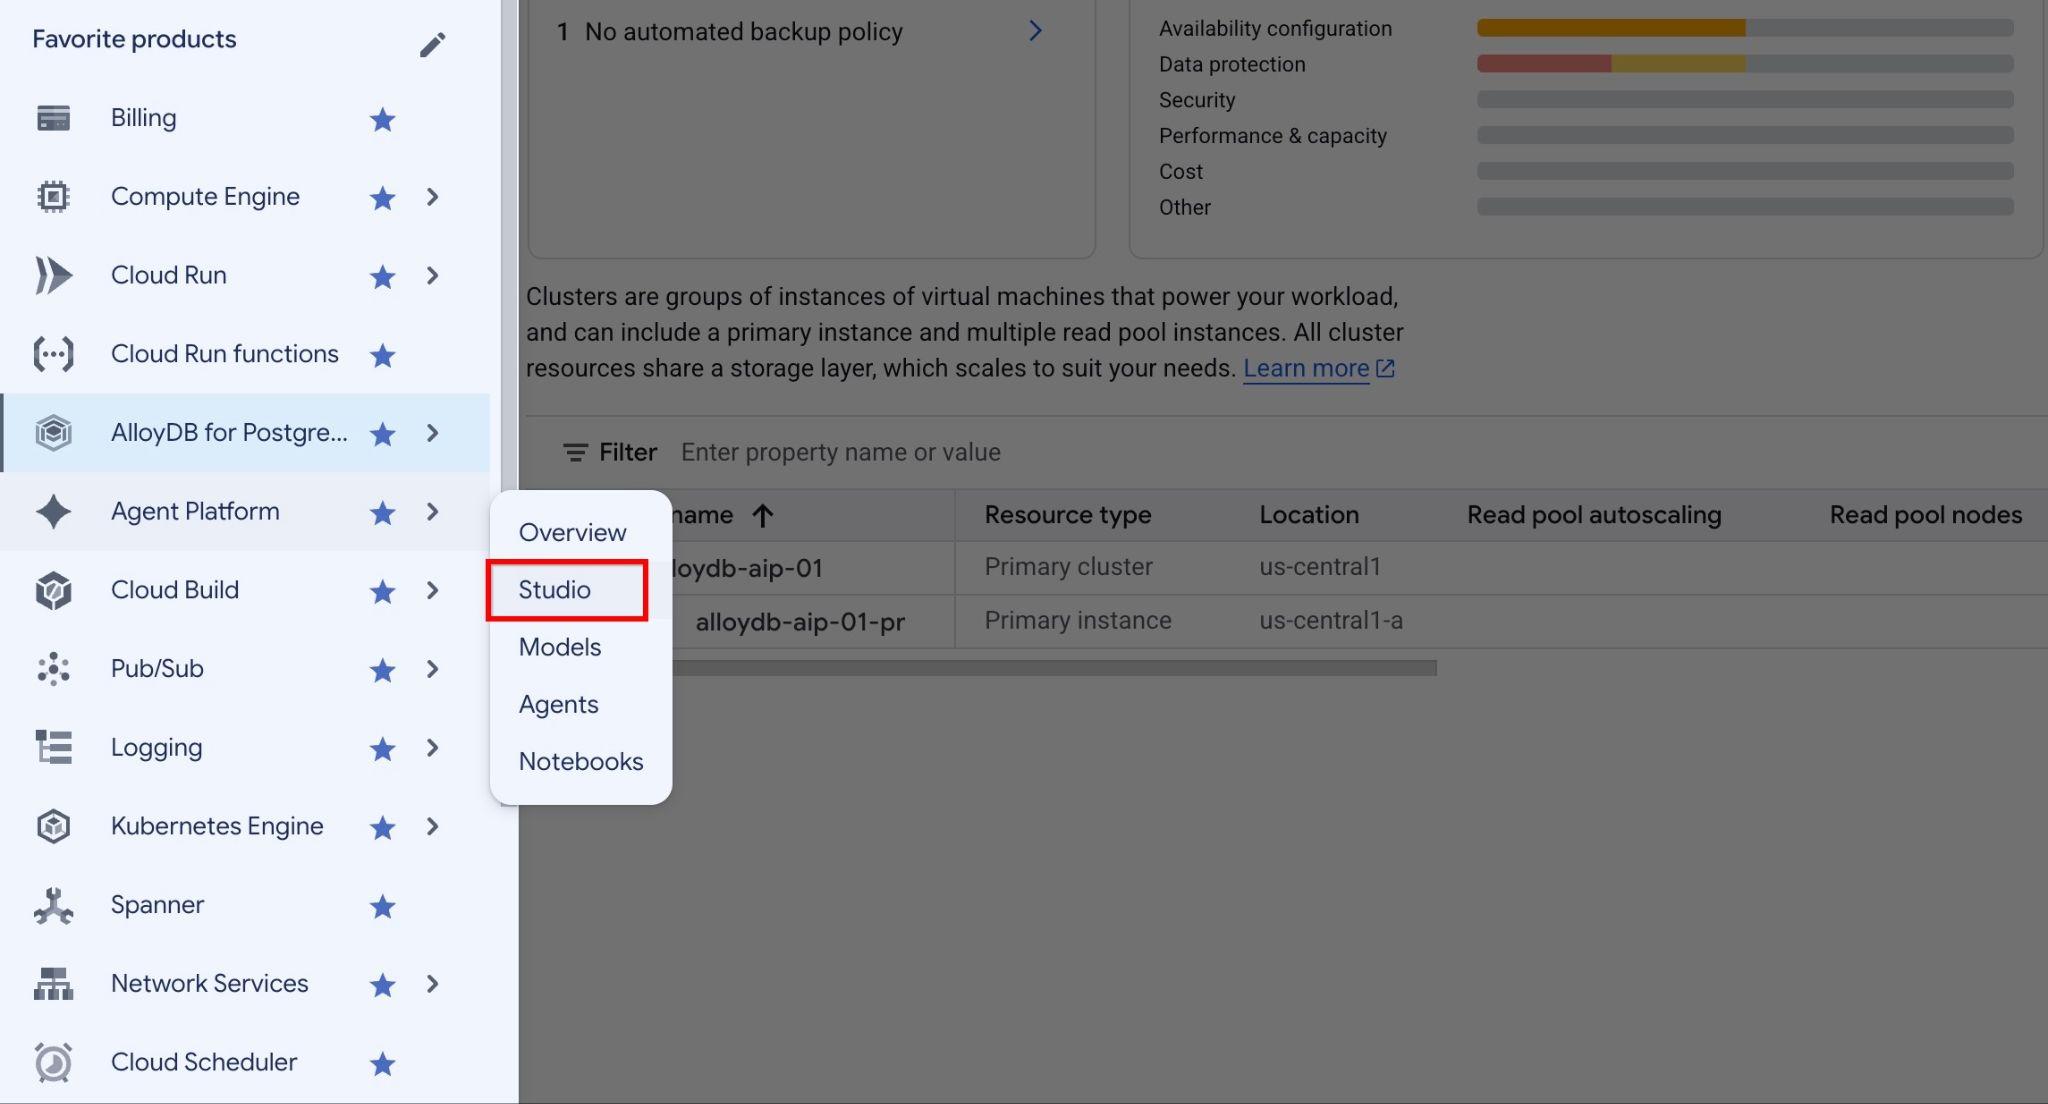Image resolution: width=2048 pixels, height=1104 pixels.
Task: Toggle the AlloyDB favorite star
Action: 382,434
